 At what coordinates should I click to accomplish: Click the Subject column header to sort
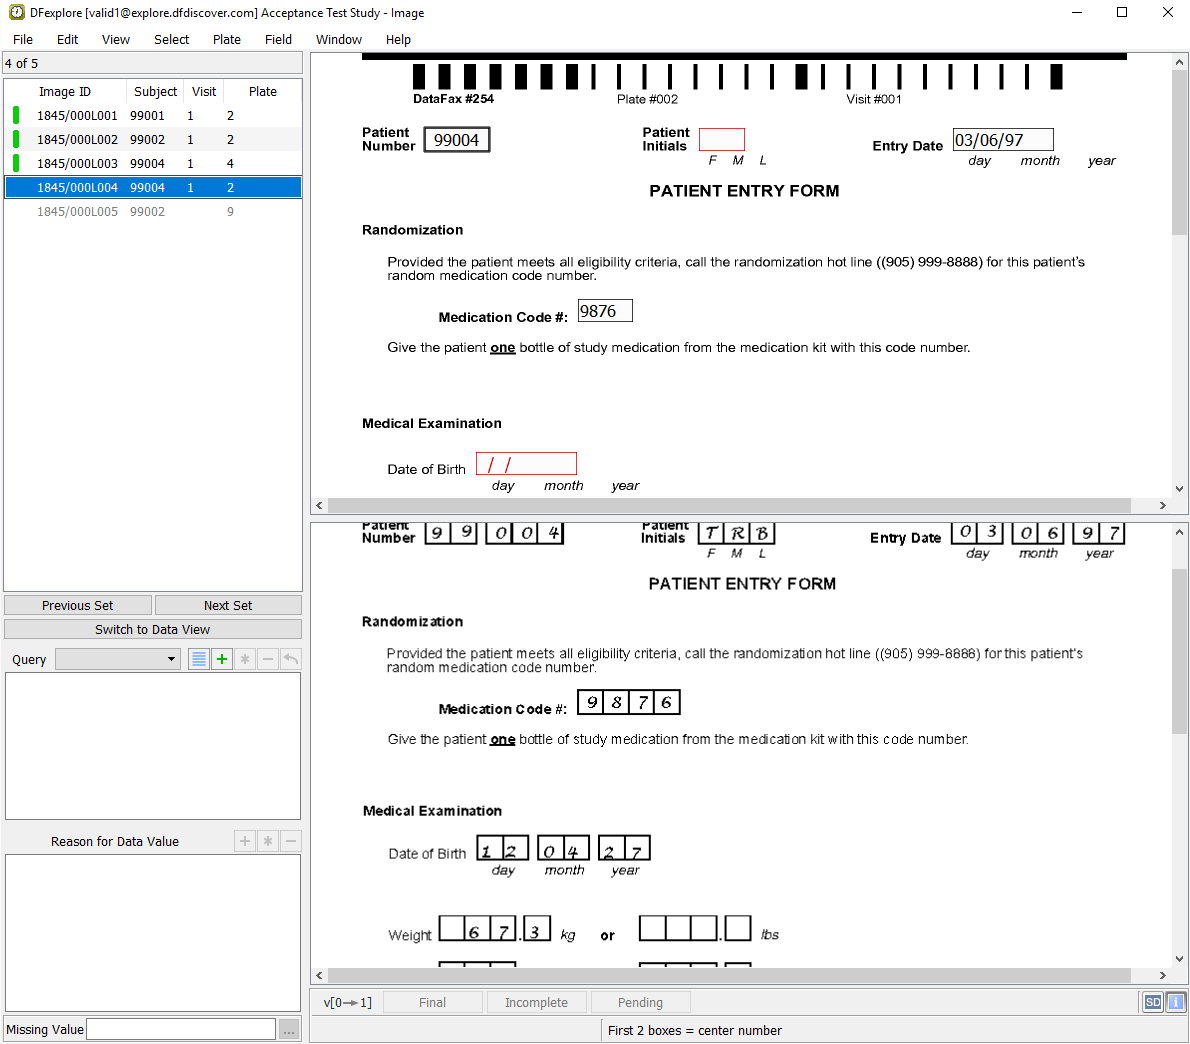[x=155, y=91]
